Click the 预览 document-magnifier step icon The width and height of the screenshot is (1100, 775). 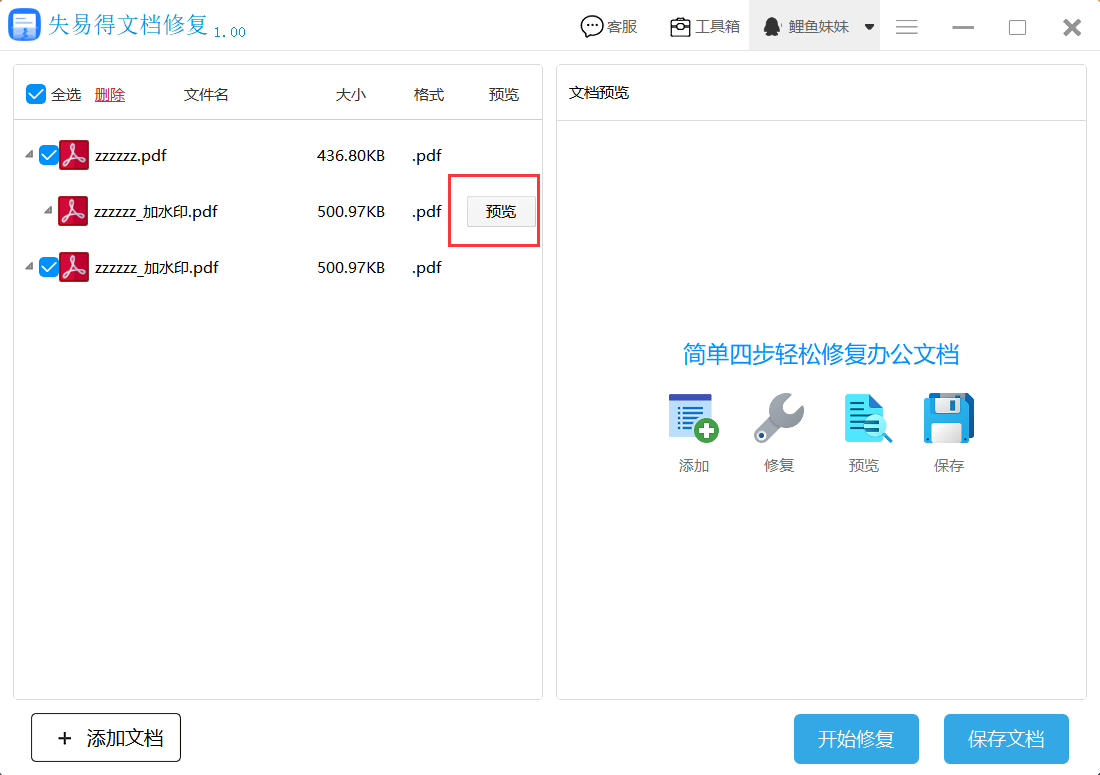point(867,419)
